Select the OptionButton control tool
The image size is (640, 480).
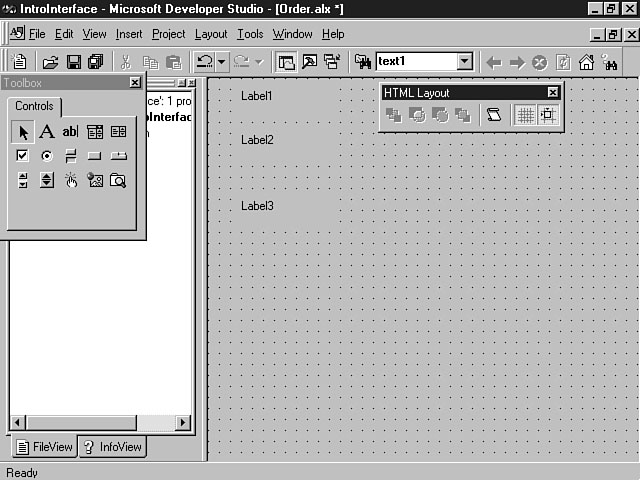[46, 155]
